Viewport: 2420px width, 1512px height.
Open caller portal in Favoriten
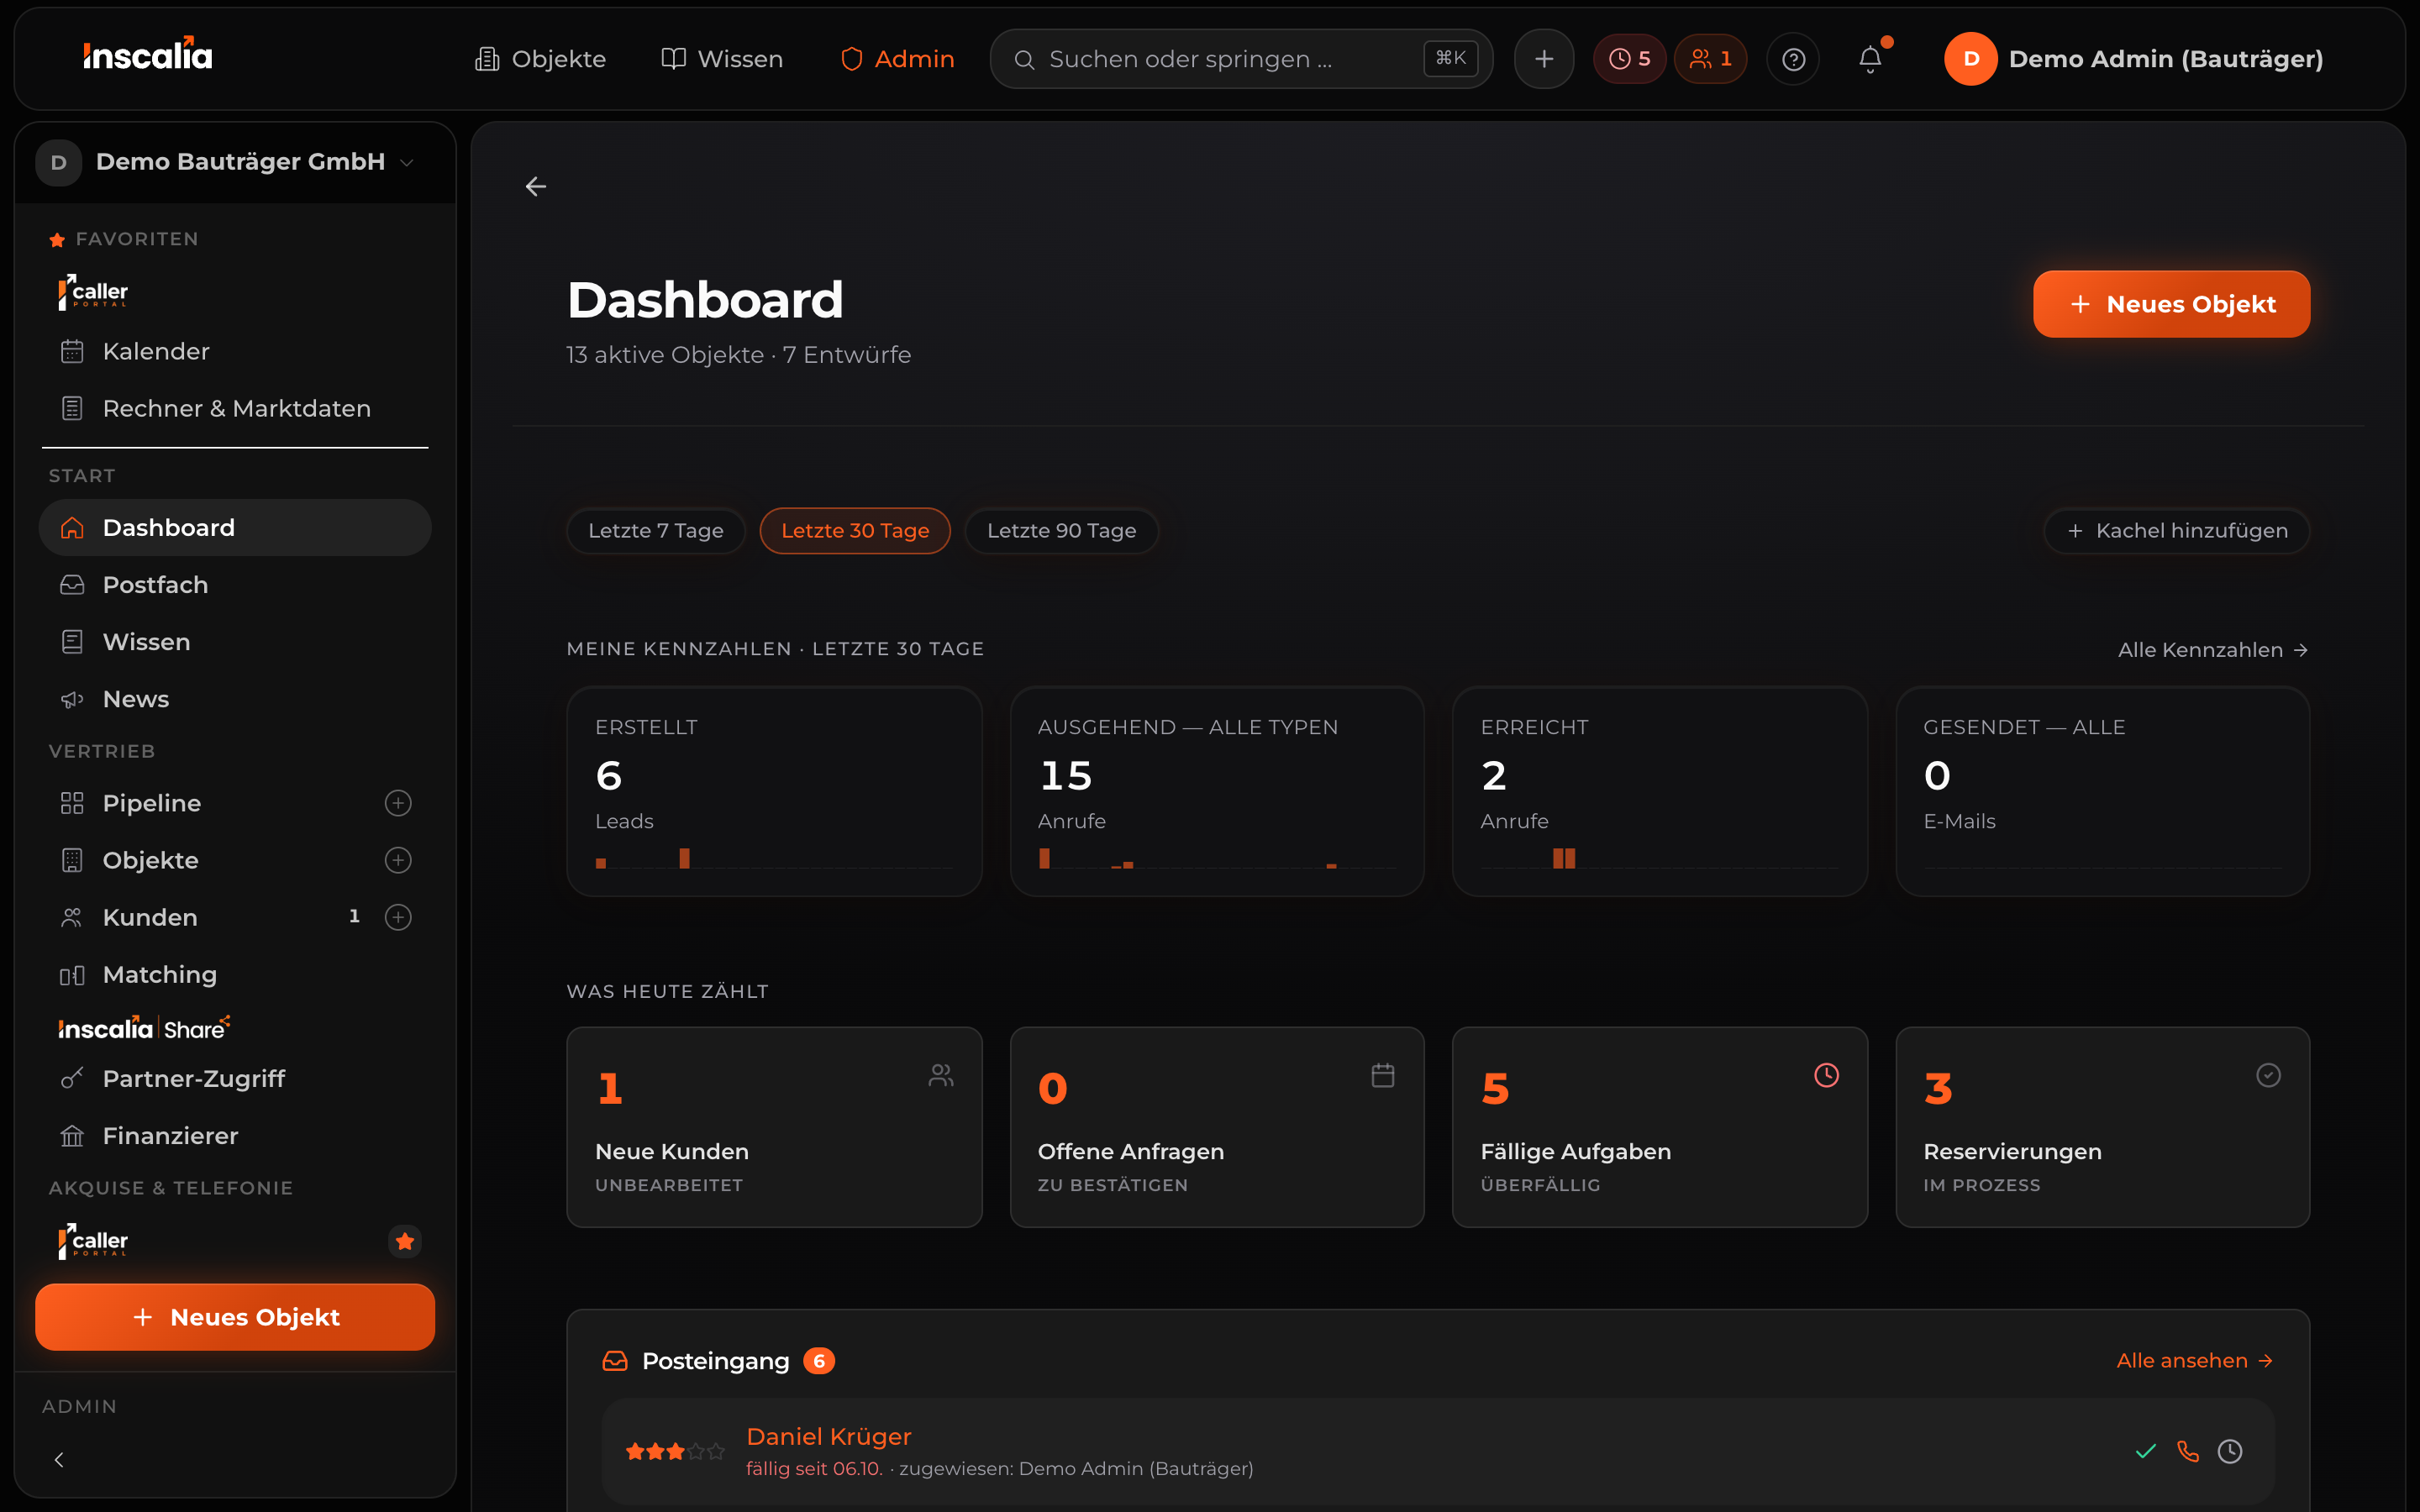click(93, 292)
